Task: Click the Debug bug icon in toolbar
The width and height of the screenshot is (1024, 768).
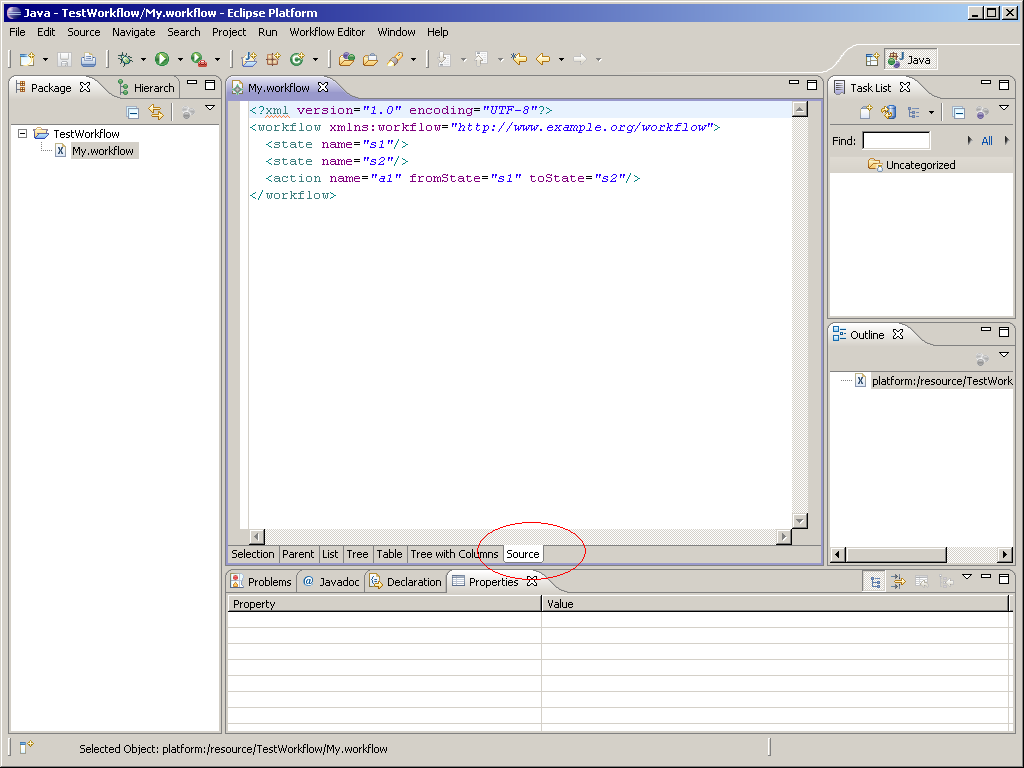Action: click(125, 60)
